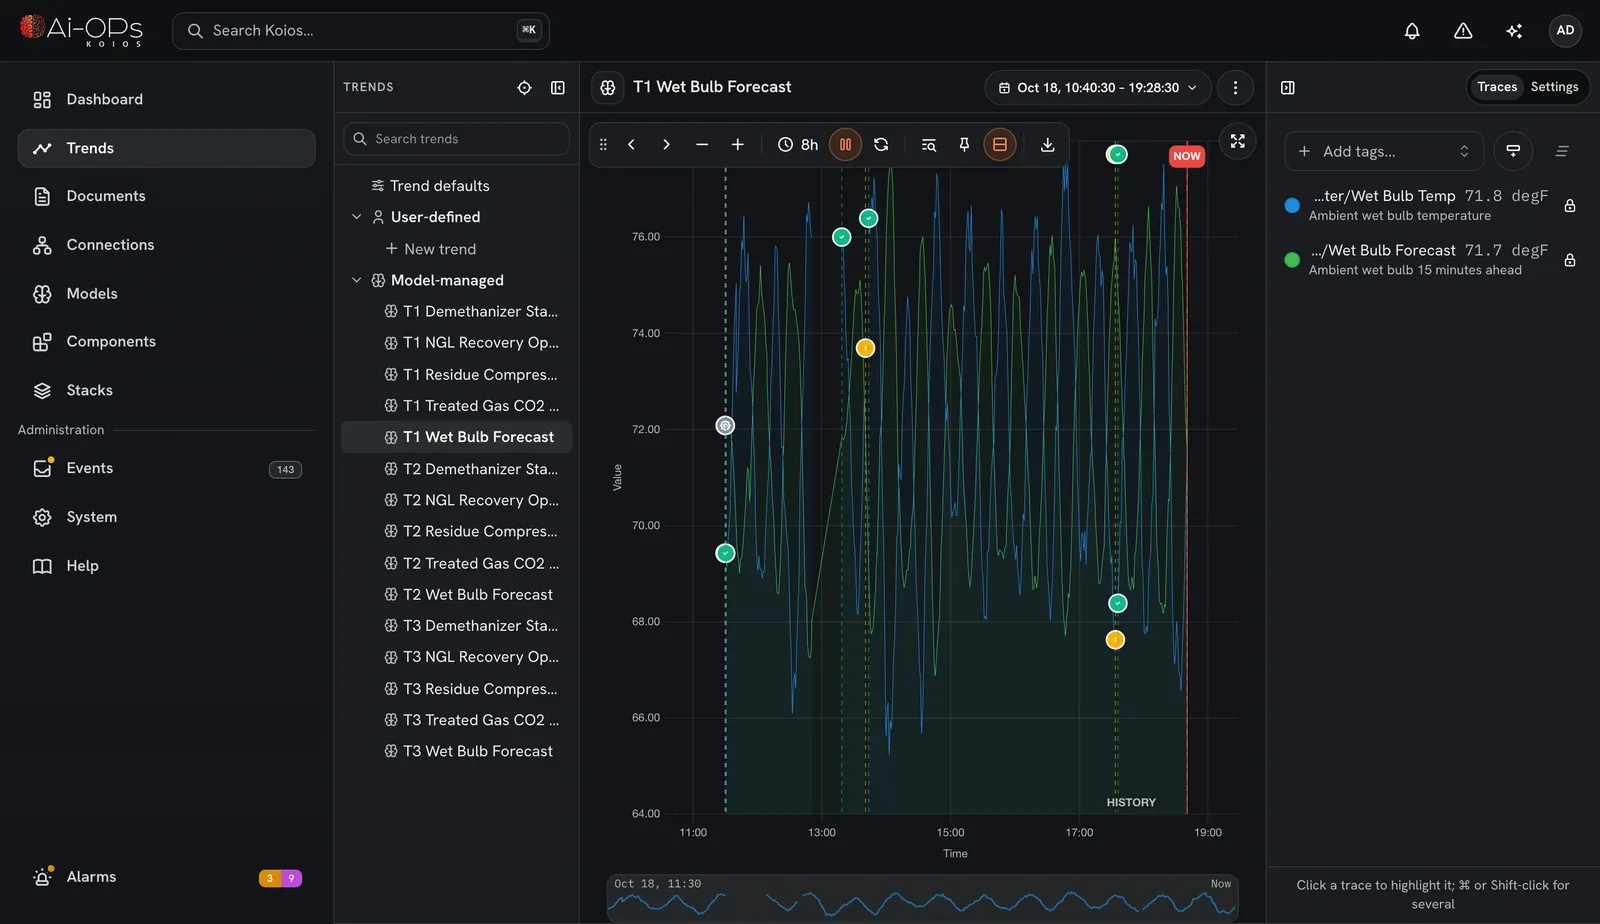This screenshot has width=1600, height=924.
Task: Toggle pause live updates button
Action: [845, 145]
